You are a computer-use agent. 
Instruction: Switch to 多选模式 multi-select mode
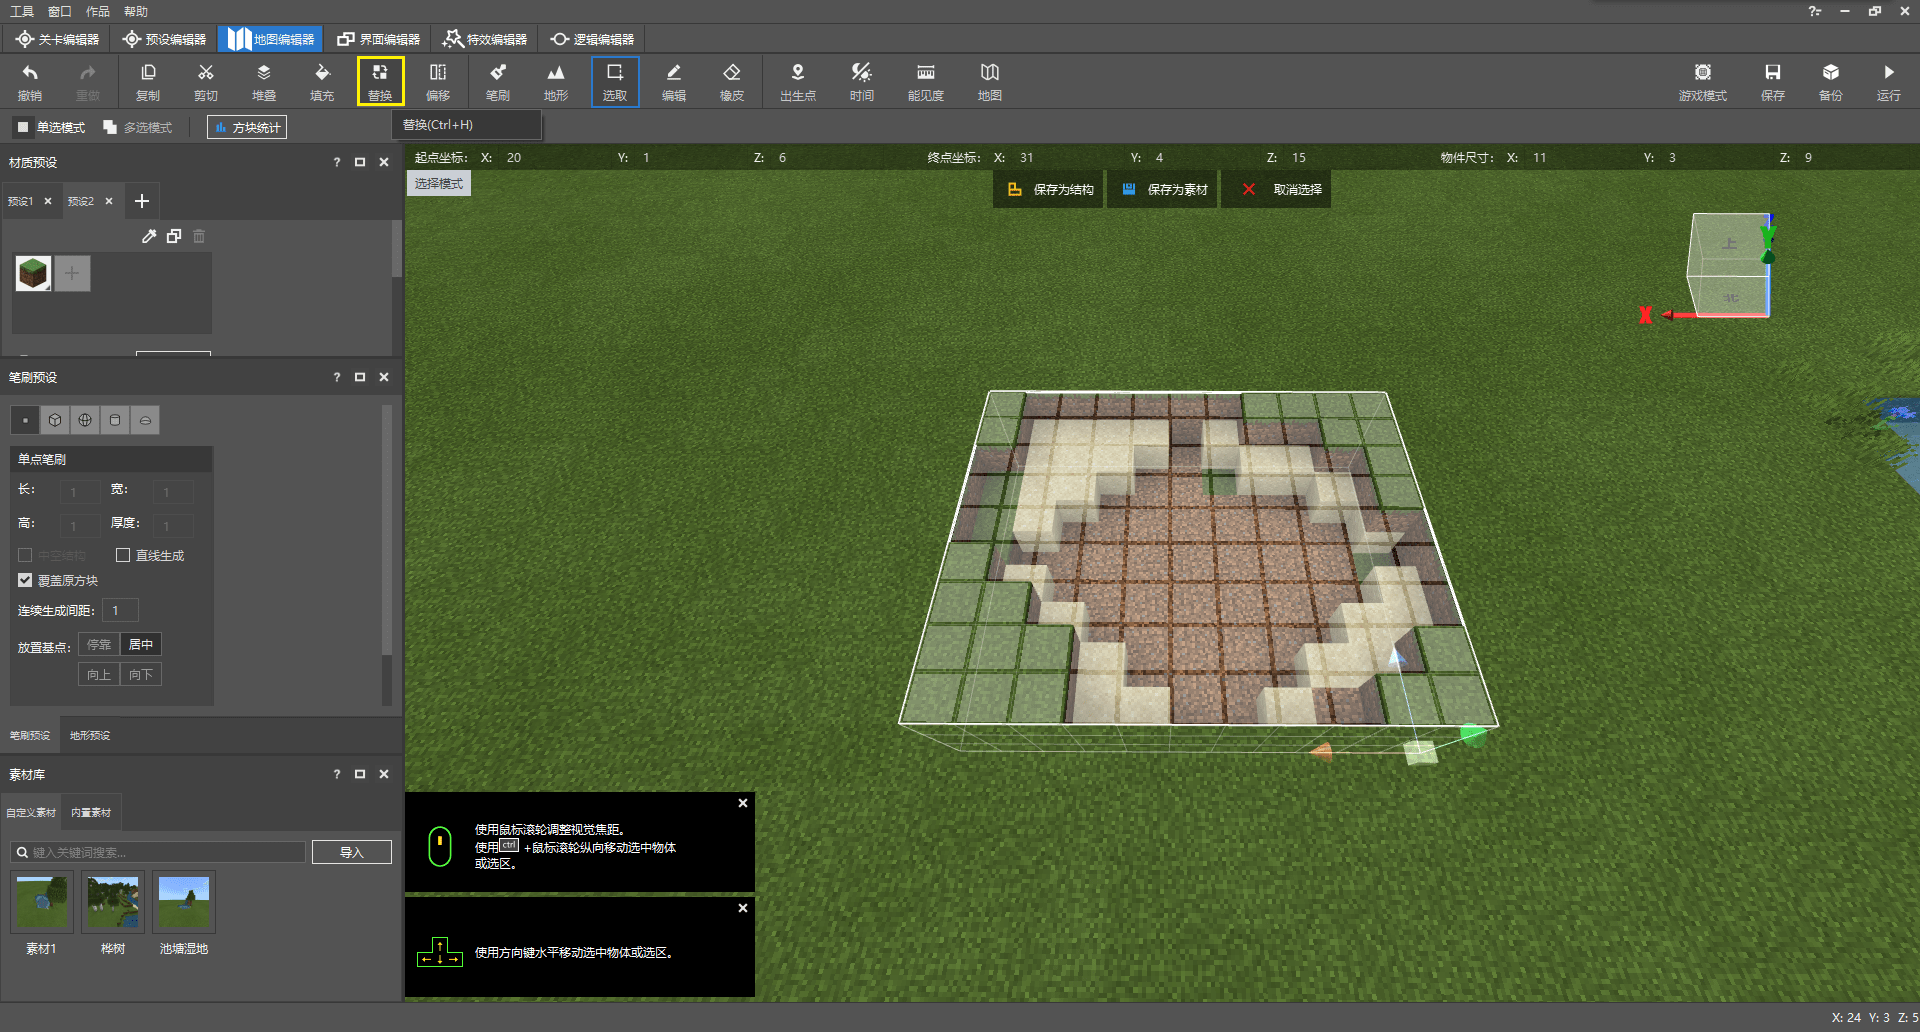[138, 127]
